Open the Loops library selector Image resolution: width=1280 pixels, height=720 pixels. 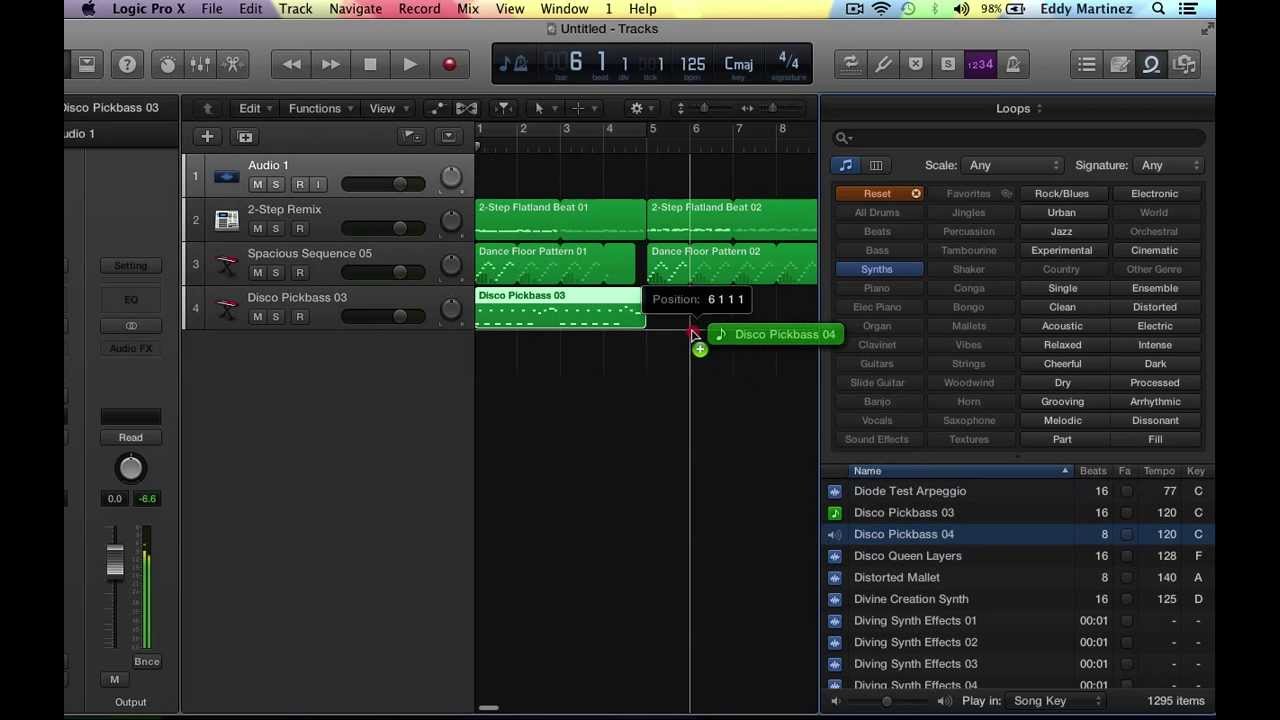pyautogui.click(x=1019, y=108)
